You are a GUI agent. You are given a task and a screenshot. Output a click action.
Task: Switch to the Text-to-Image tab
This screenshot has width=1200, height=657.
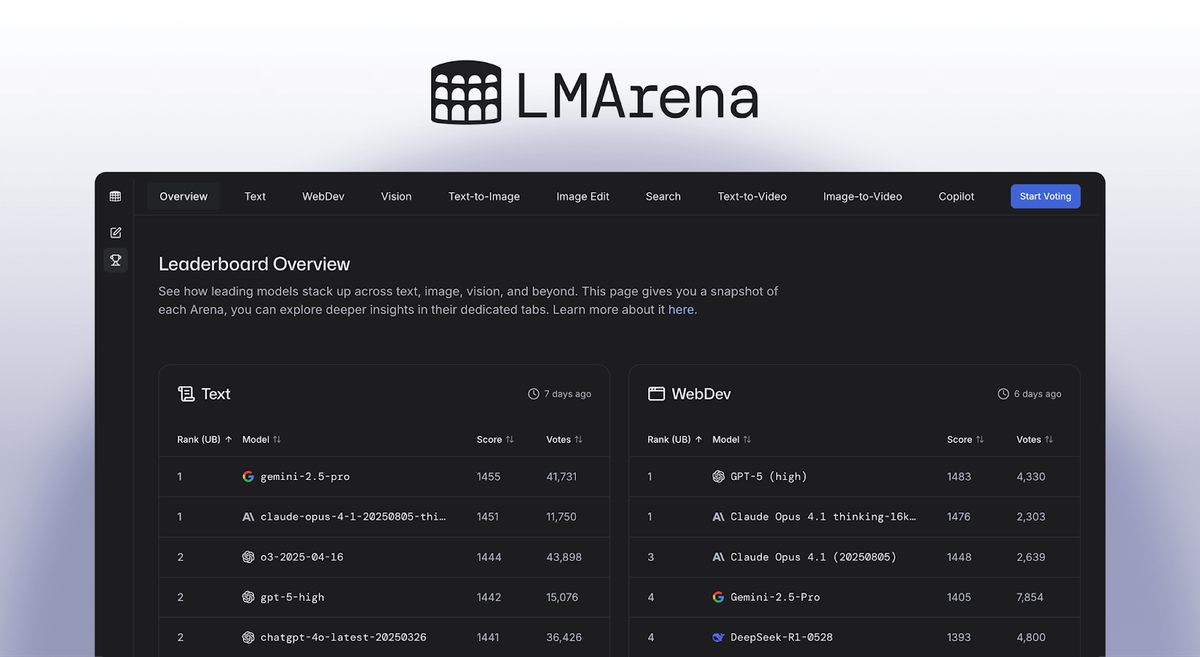tap(484, 196)
